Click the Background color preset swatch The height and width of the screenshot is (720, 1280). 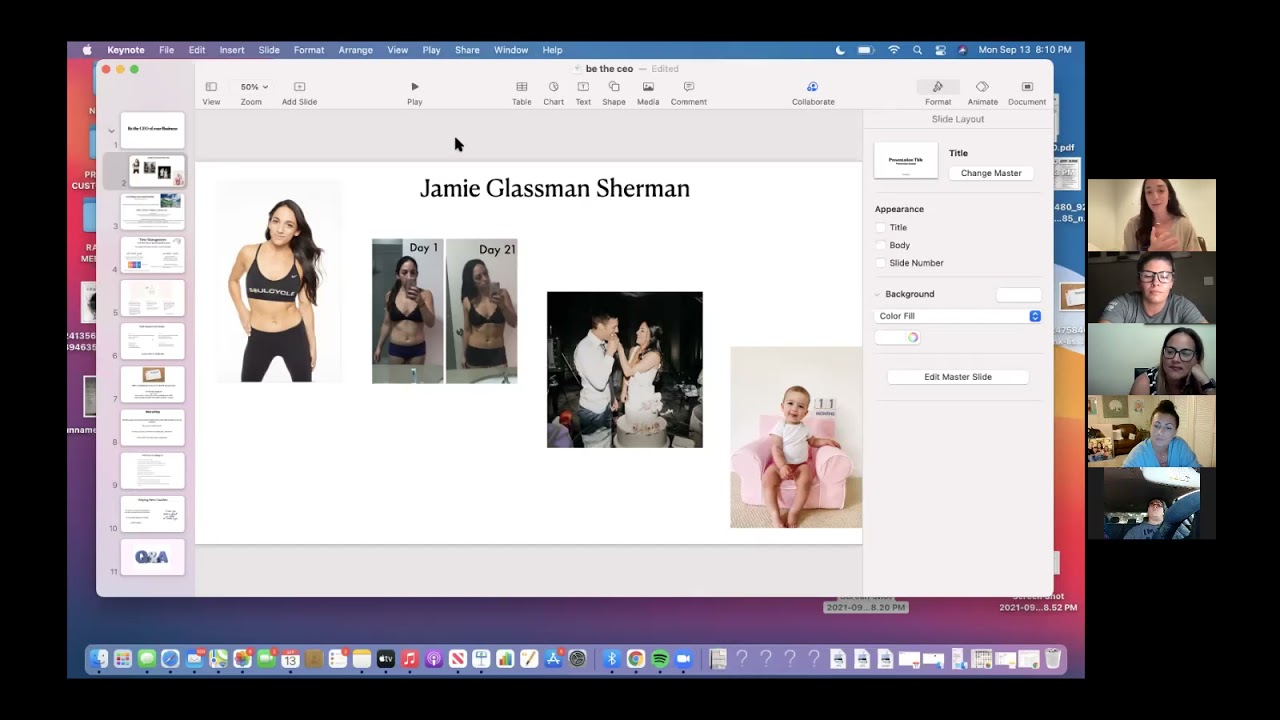point(1019,294)
